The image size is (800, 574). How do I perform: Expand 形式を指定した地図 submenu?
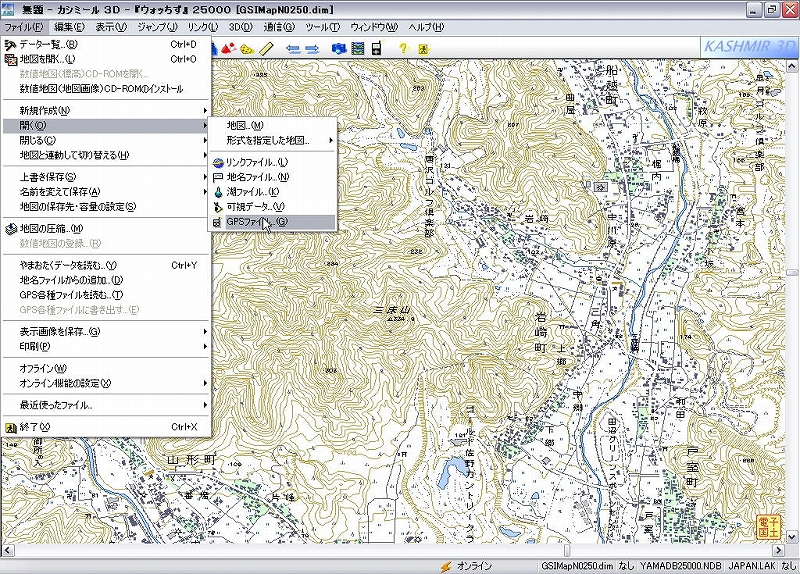point(272,140)
